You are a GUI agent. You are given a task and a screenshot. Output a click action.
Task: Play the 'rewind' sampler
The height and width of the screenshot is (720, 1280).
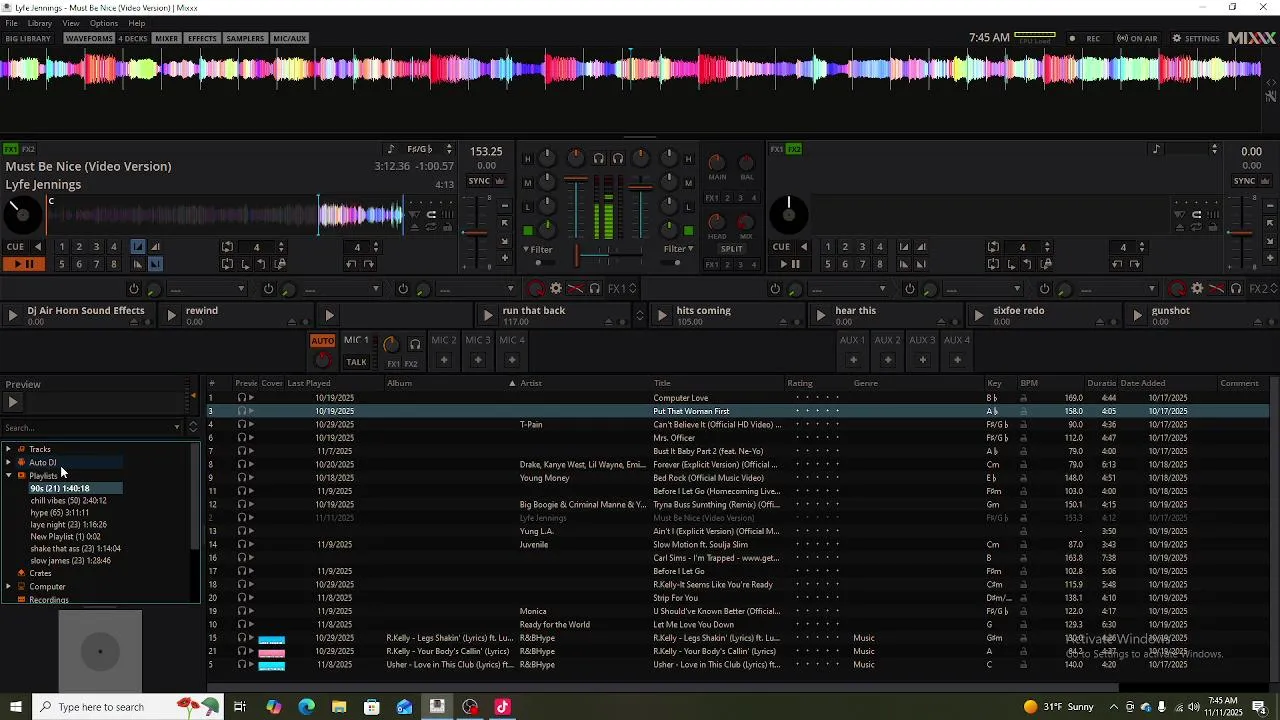tap(171, 316)
